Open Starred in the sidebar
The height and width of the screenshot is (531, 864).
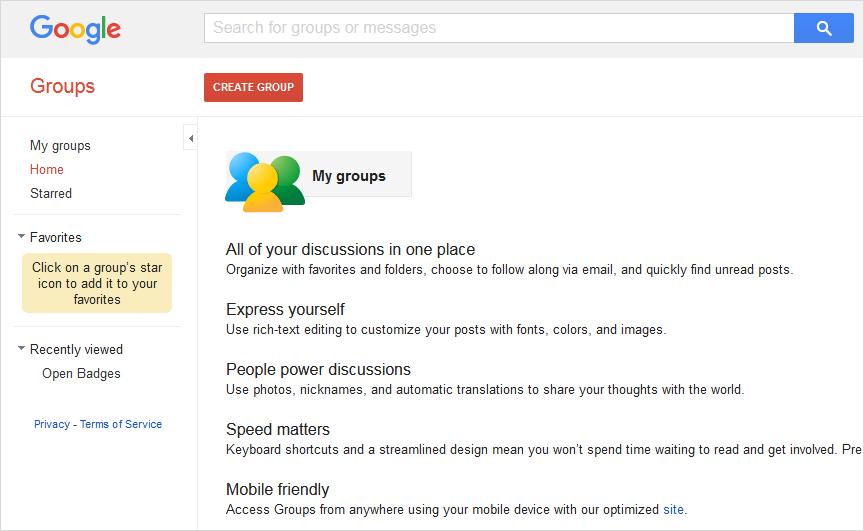coord(51,194)
